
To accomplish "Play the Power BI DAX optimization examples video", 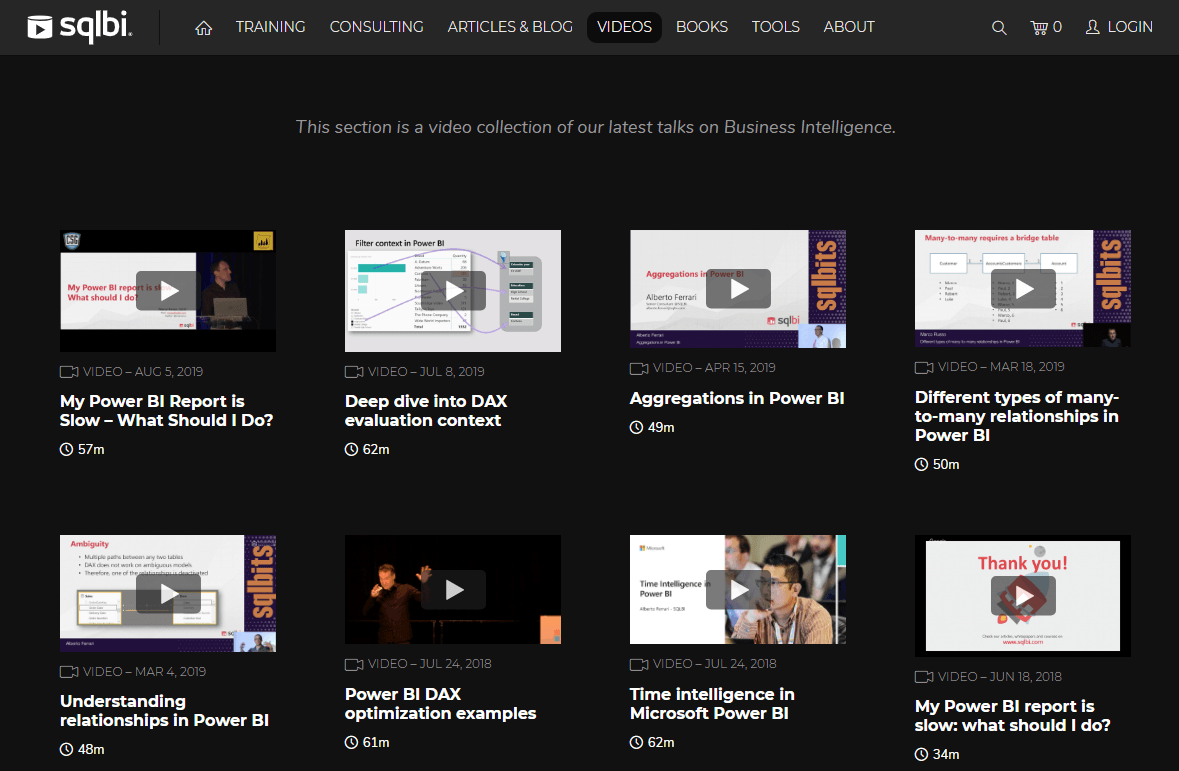I will 453,590.
